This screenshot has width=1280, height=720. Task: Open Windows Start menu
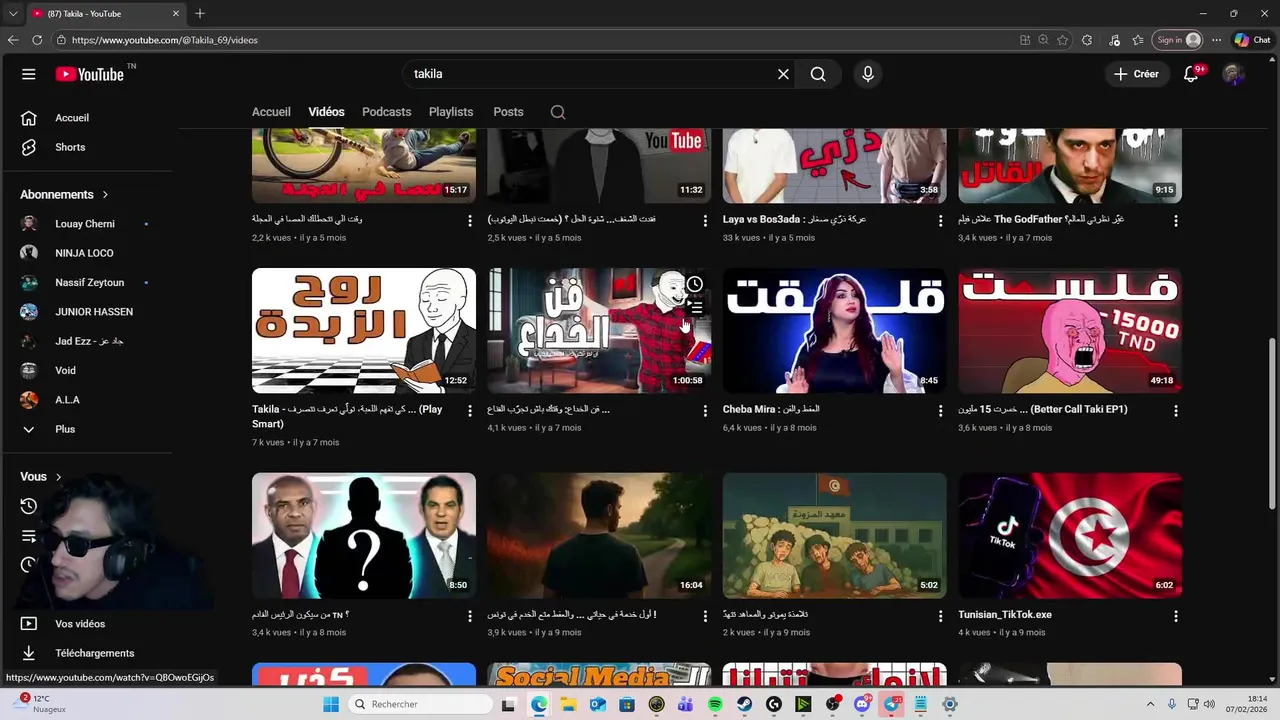331,704
